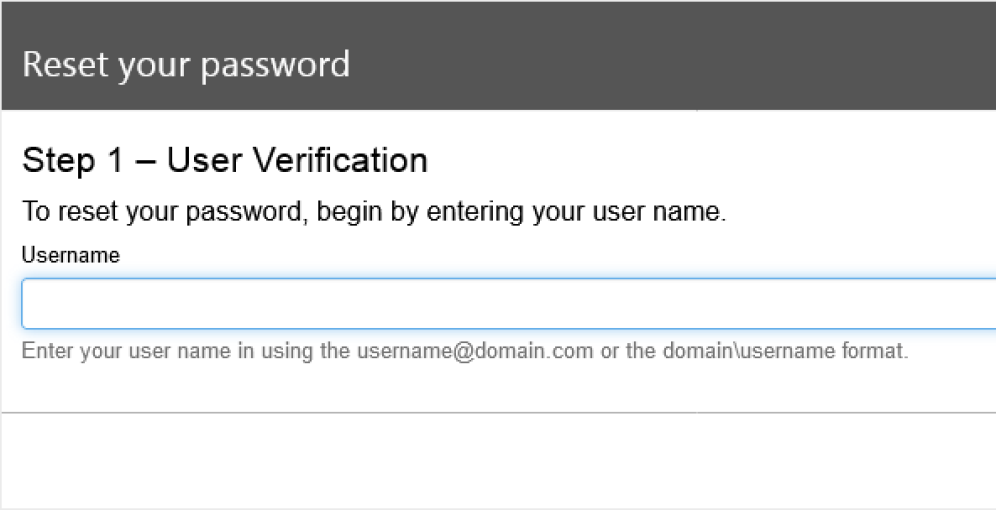Select the Username field label

coord(71,255)
